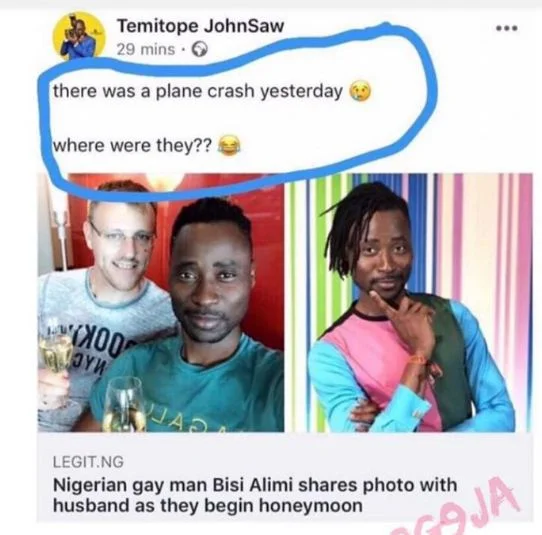
Task: Click the globe public privacy icon
Action: click(x=200, y=49)
